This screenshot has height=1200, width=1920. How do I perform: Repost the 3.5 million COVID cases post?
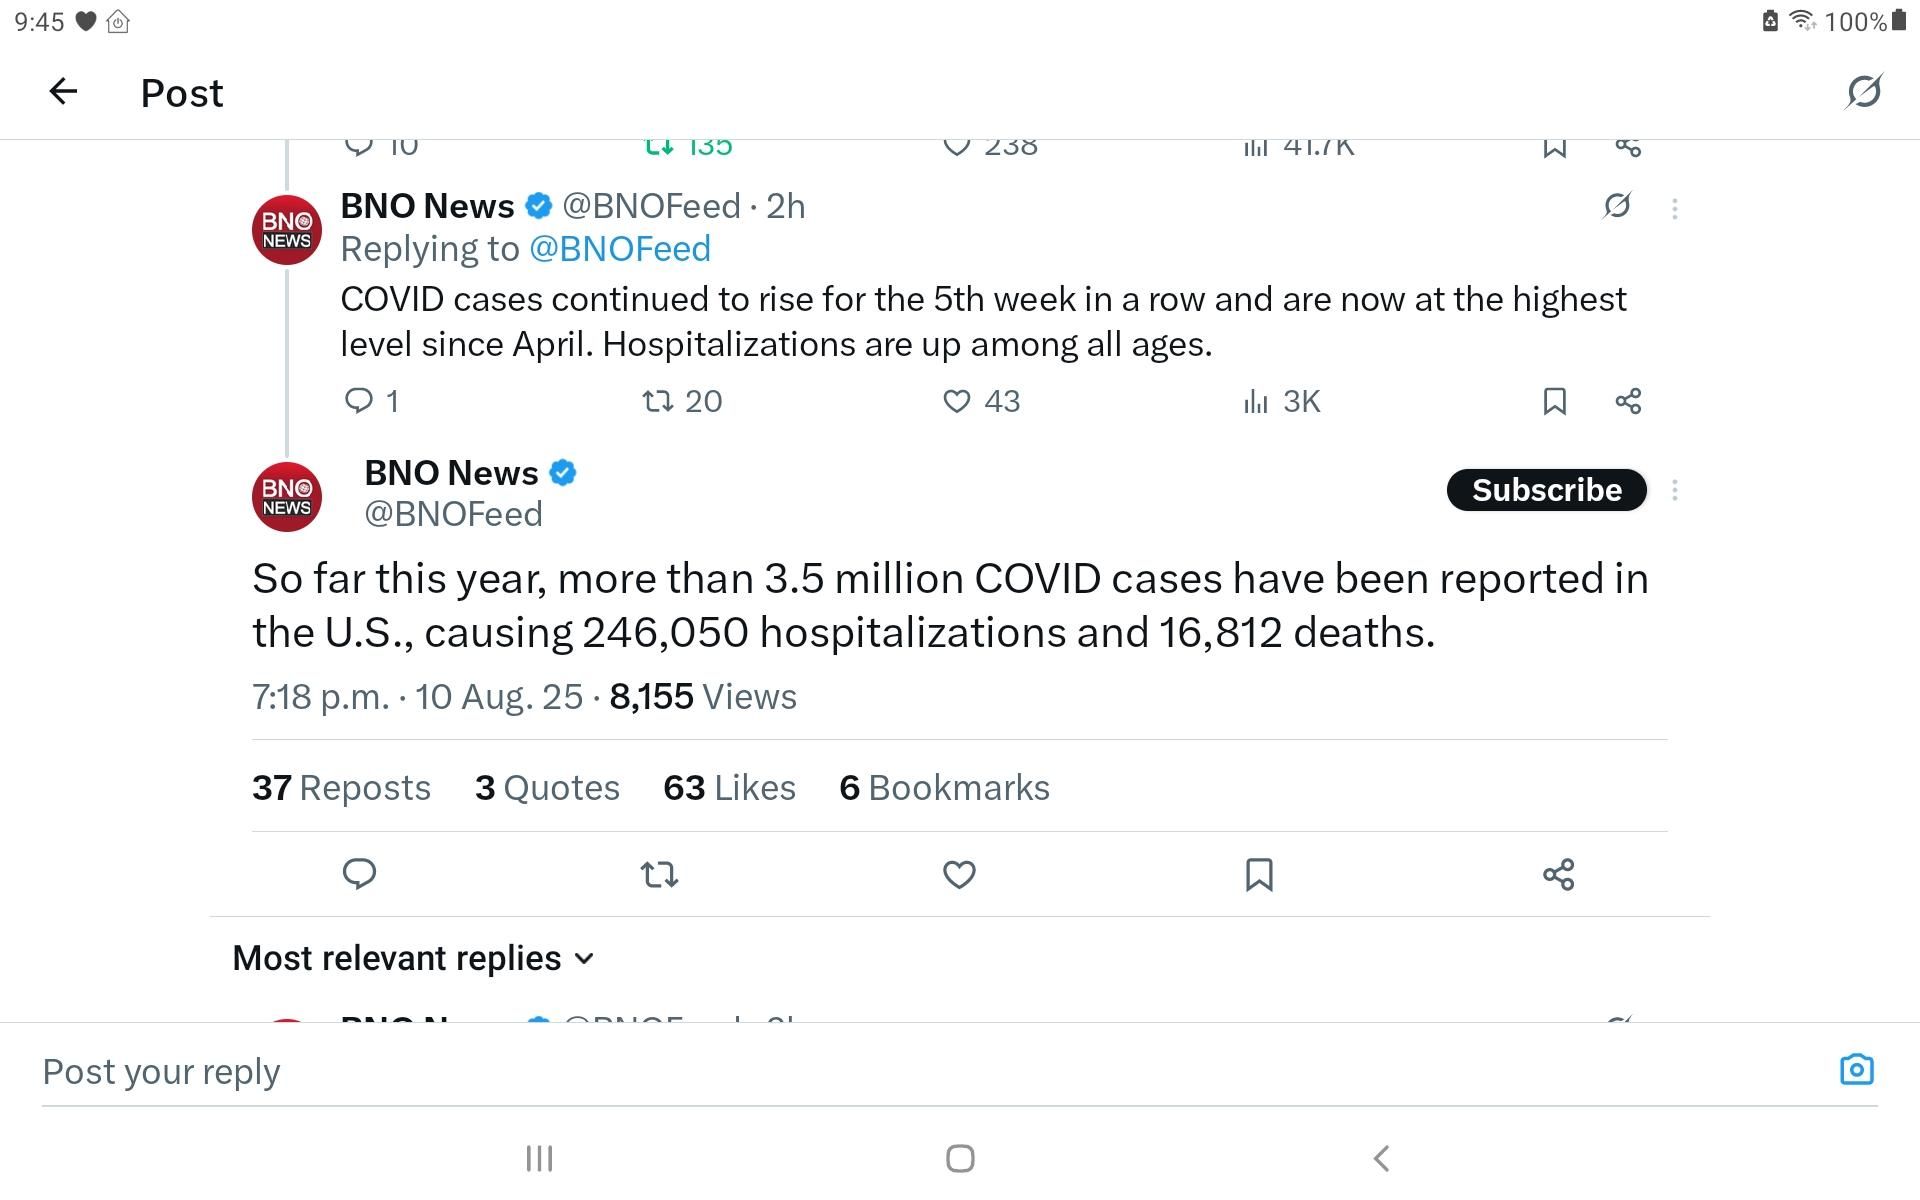click(659, 875)
